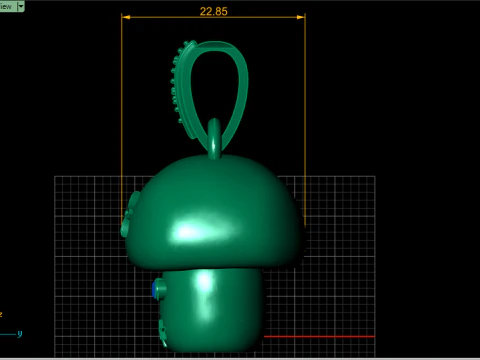Select the small ornament at stem's lower left
The image size is (480, 360).
163,332
